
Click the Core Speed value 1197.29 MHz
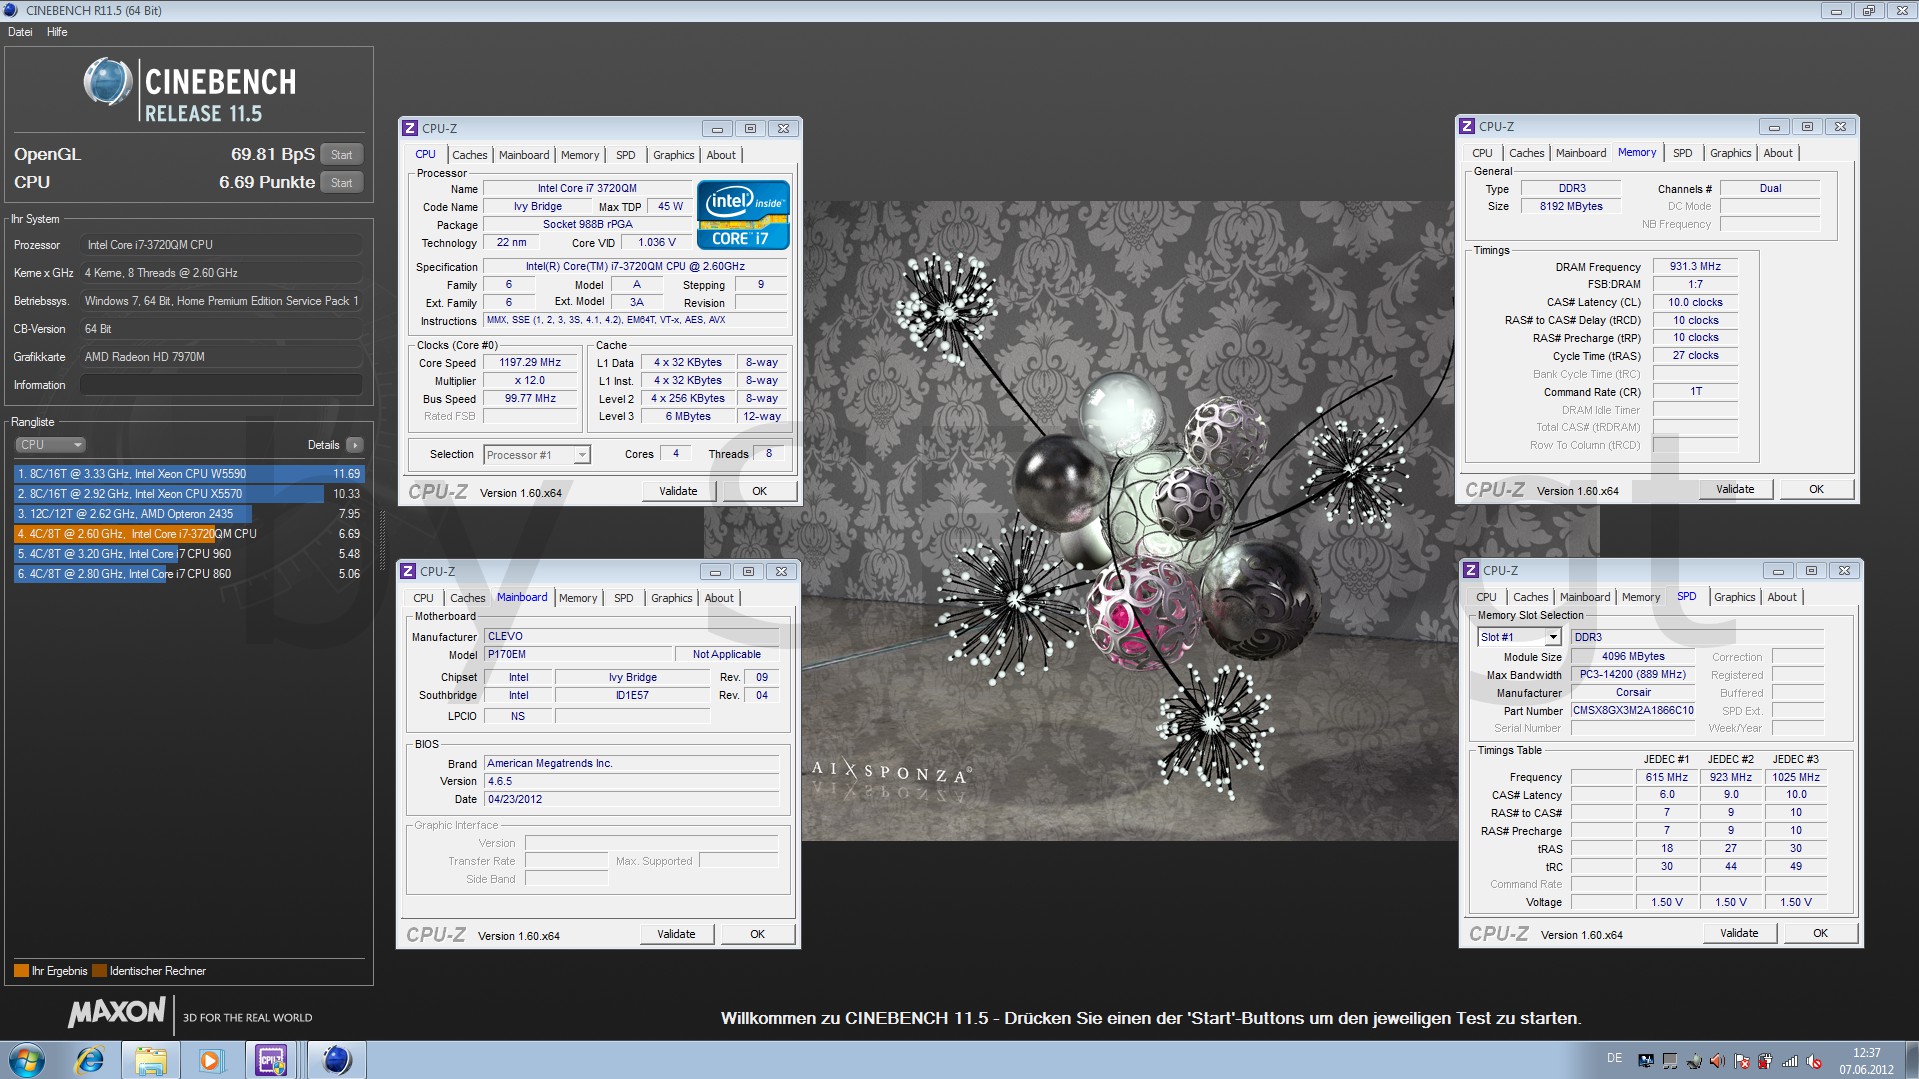pyautogui.click(x=530, y=363)
